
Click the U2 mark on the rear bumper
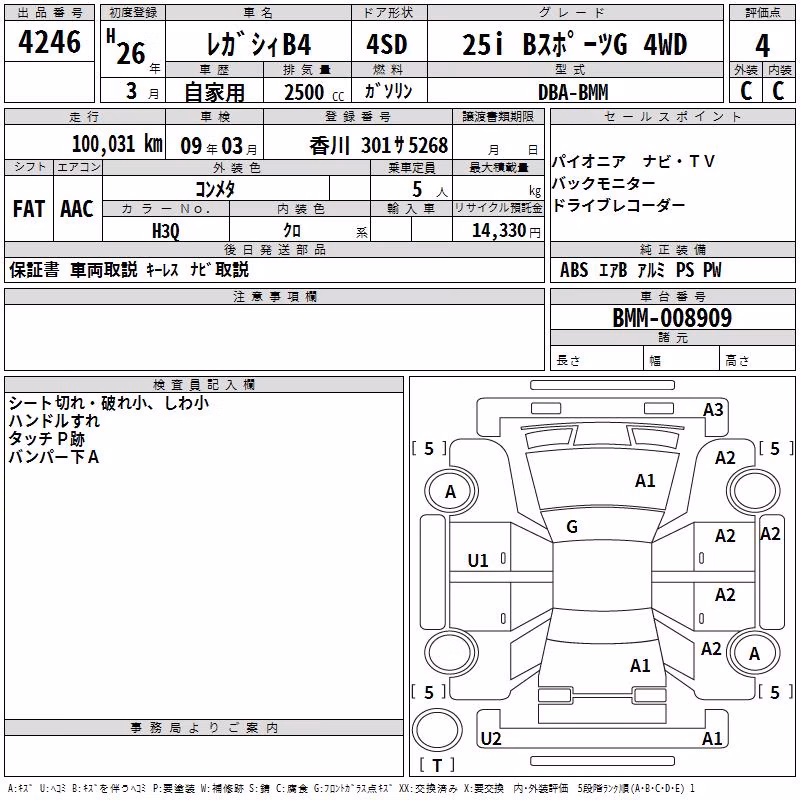pos(491,738)
